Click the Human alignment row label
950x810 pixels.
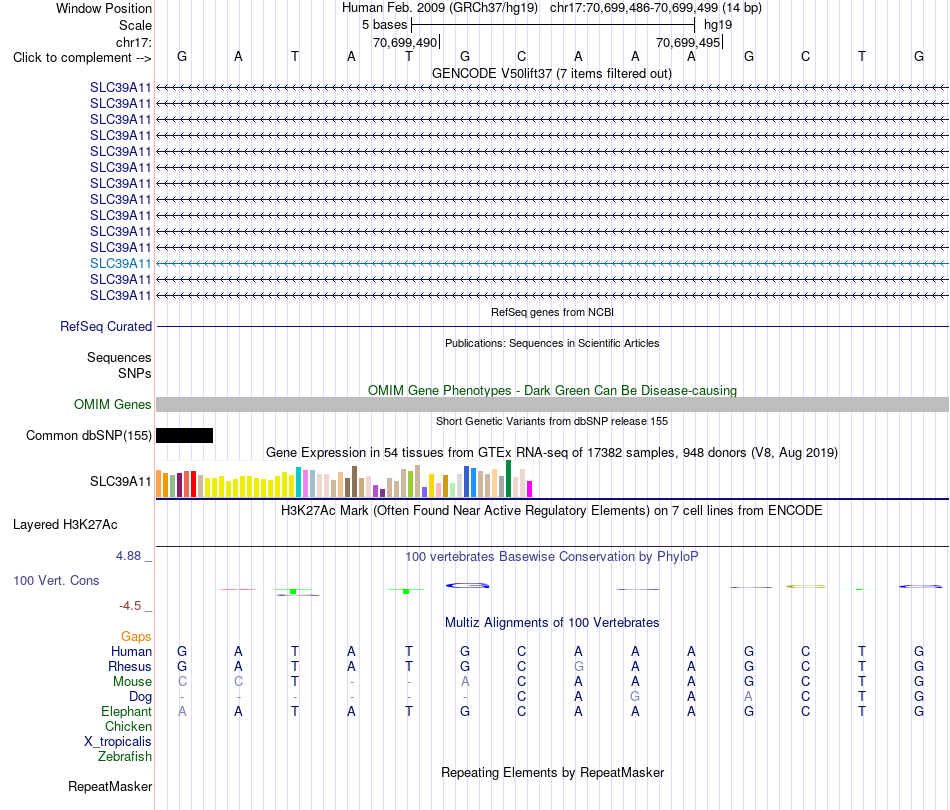click(x=131, y=651)
